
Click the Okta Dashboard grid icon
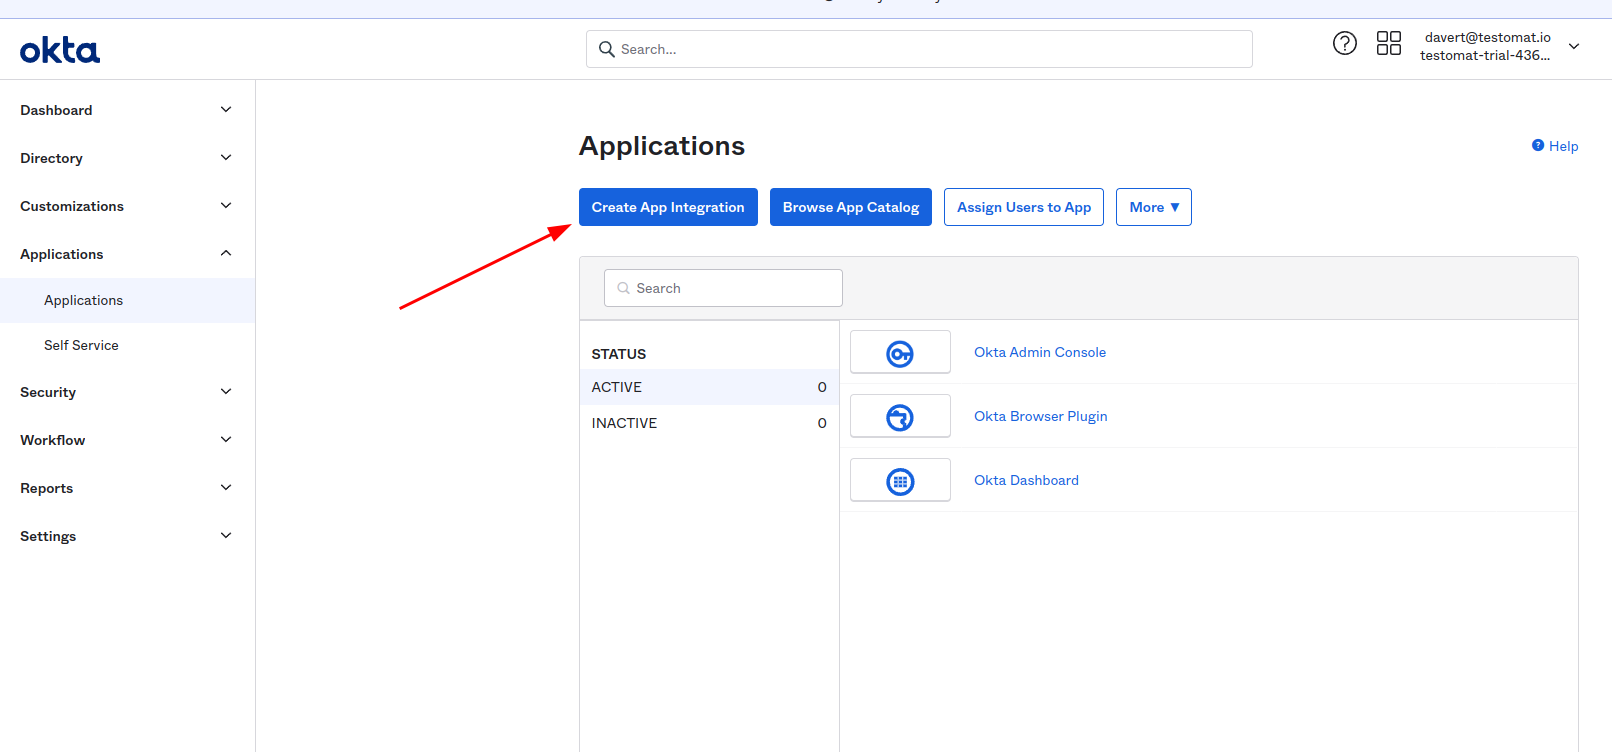900,481
